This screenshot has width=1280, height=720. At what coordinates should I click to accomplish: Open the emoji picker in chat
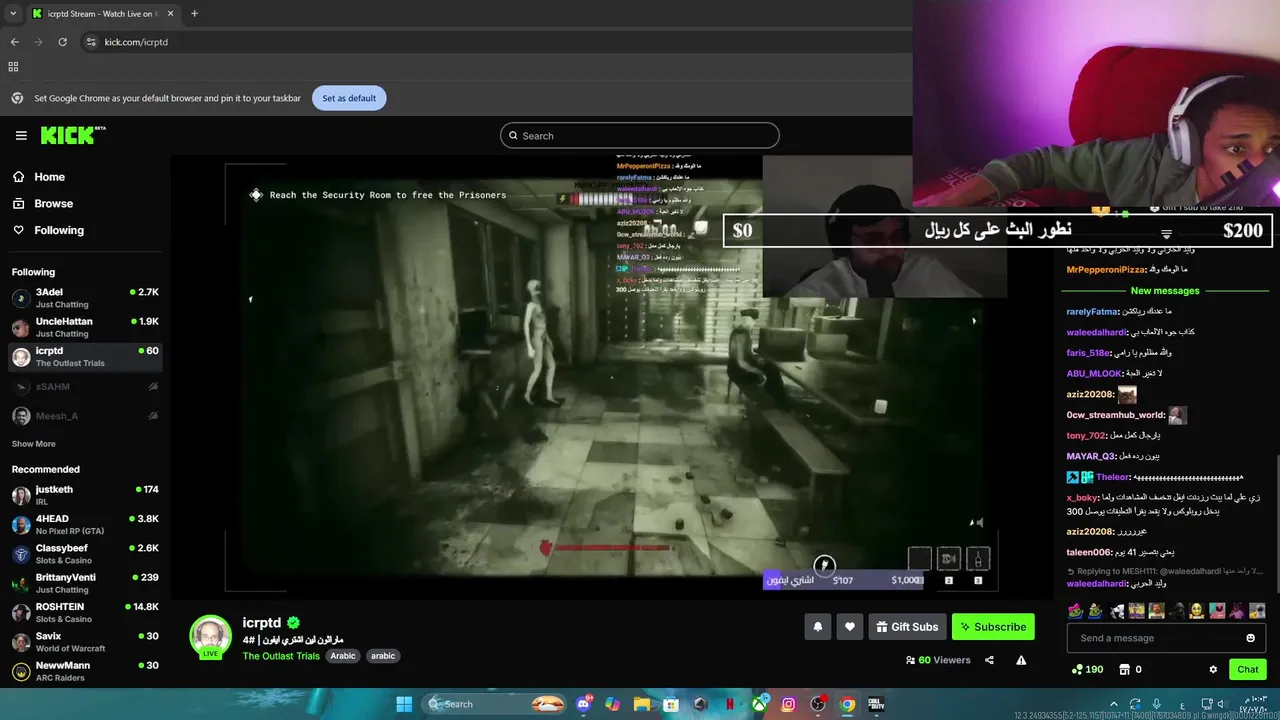click(1250, 638)
